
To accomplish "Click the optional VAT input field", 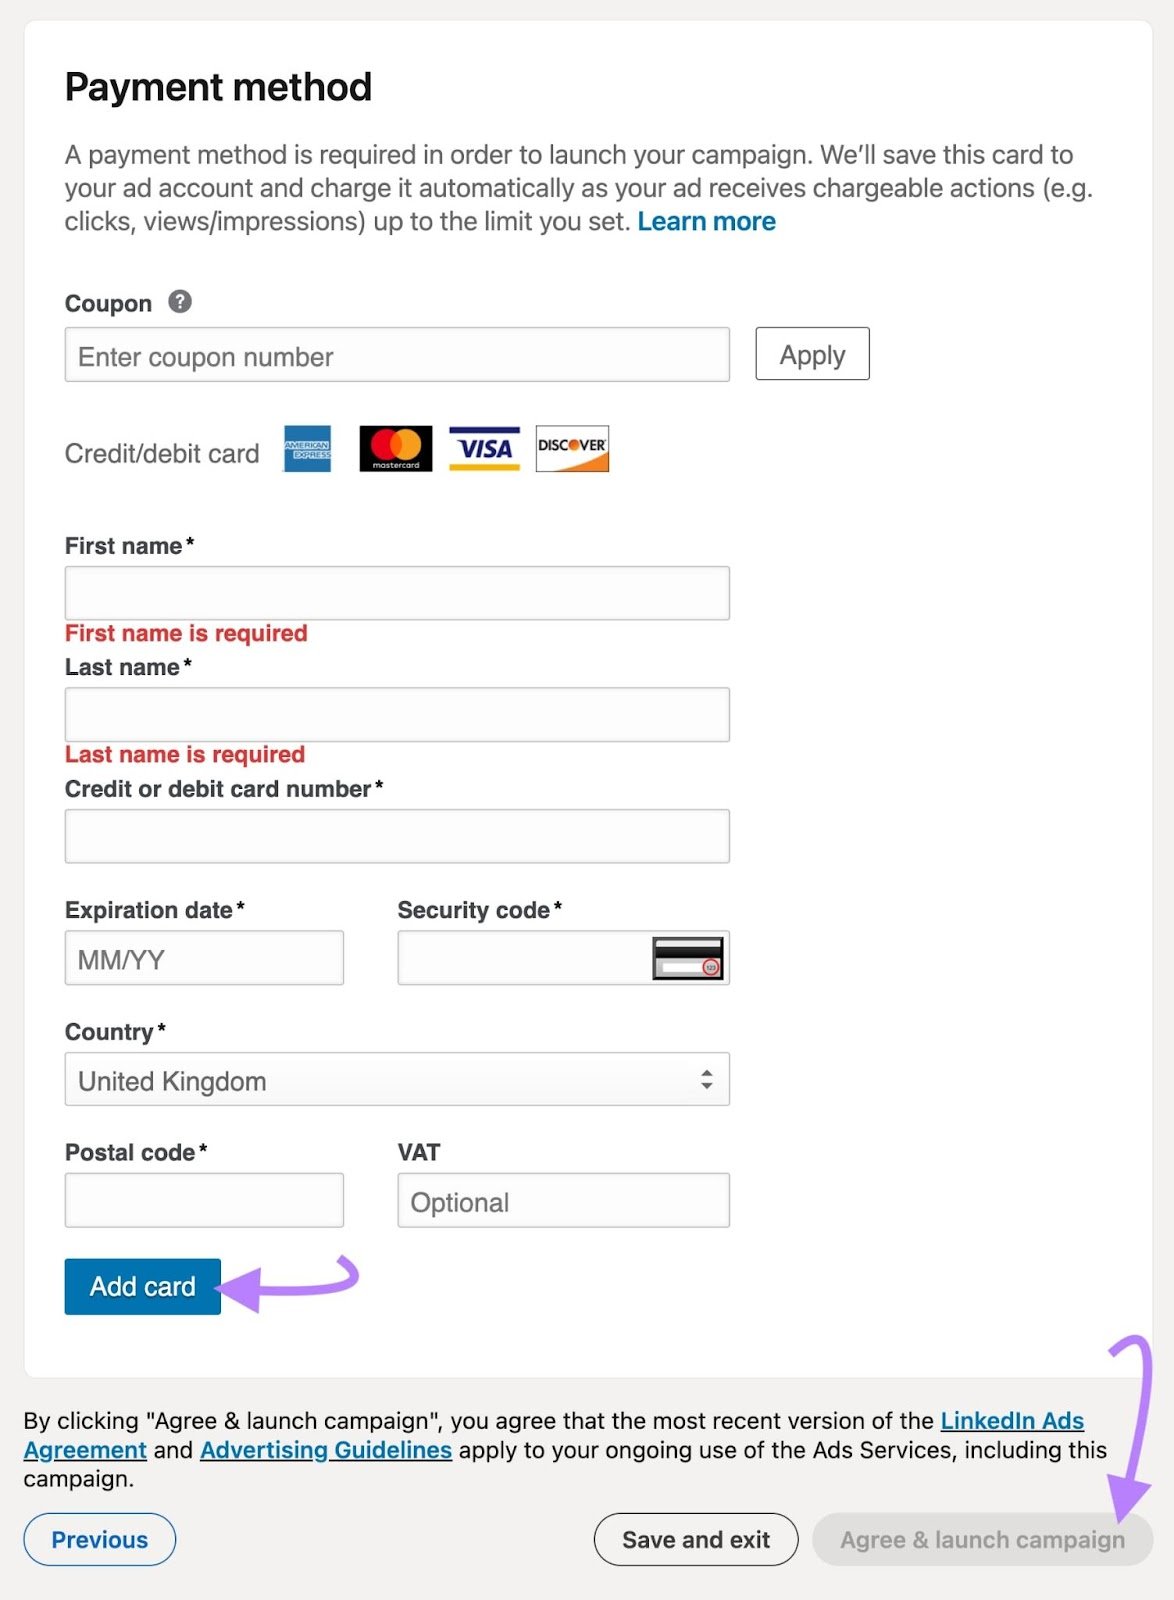I will coord(563,1200).
